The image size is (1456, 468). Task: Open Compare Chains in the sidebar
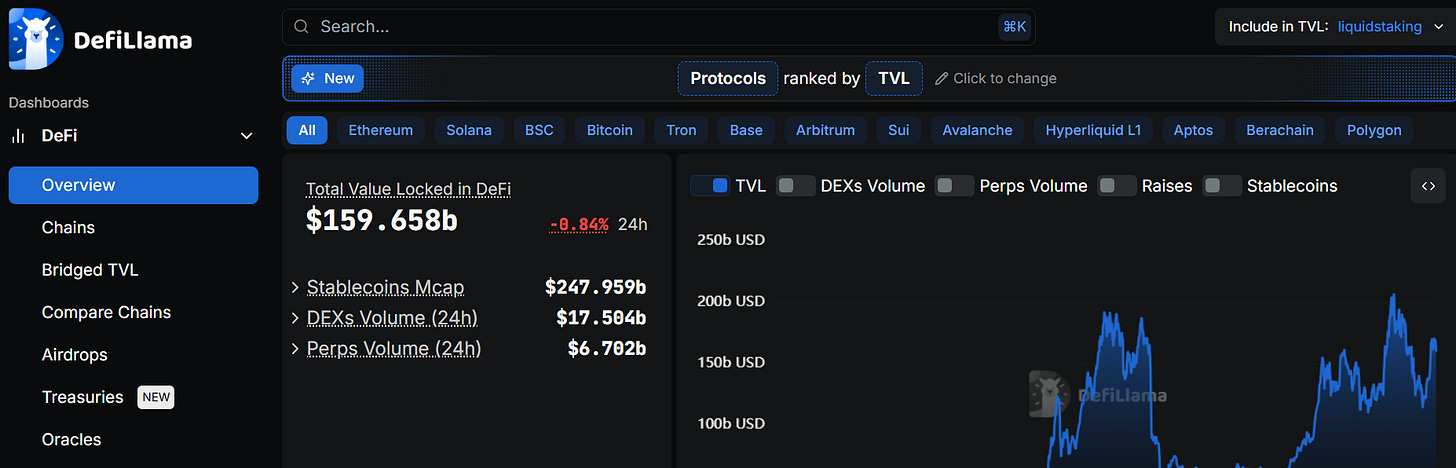click(106, 312)
